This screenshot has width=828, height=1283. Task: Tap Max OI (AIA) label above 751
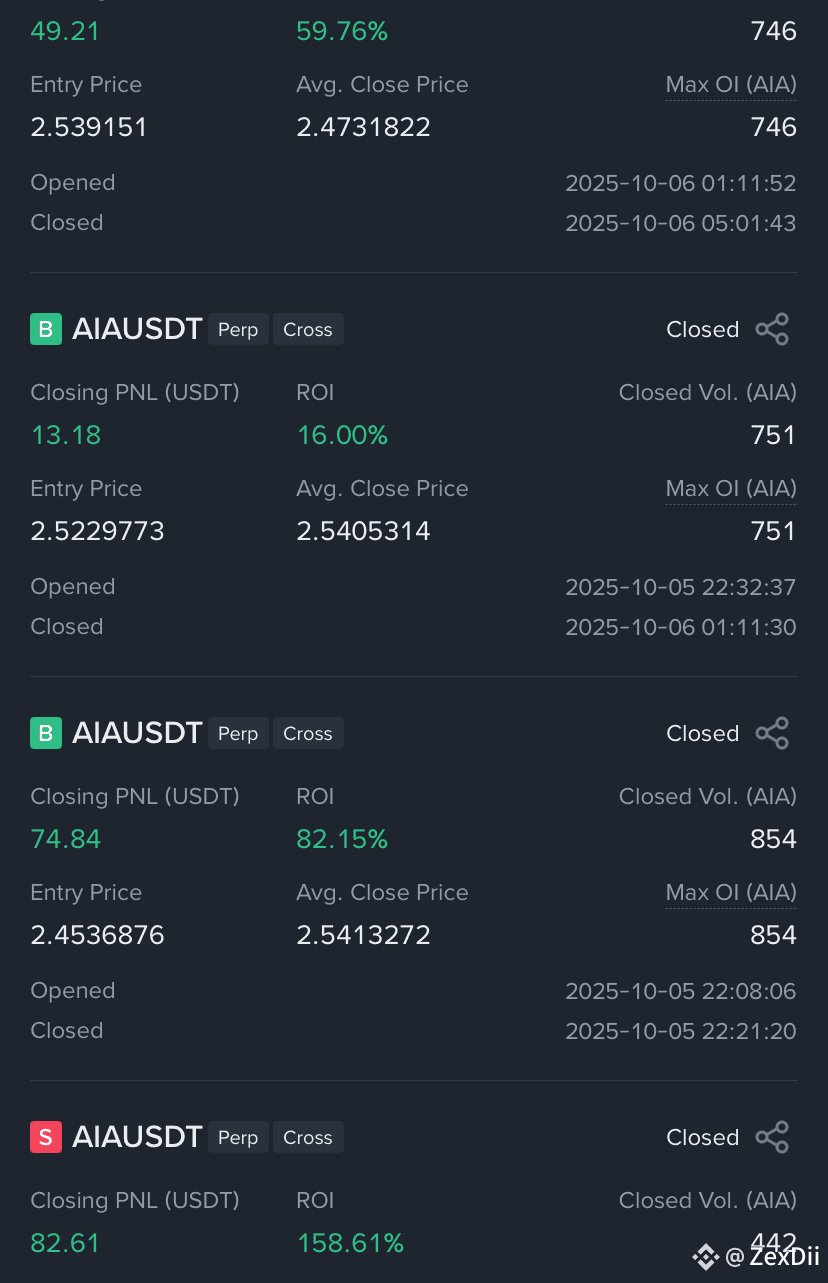click(x=731, y=489)
